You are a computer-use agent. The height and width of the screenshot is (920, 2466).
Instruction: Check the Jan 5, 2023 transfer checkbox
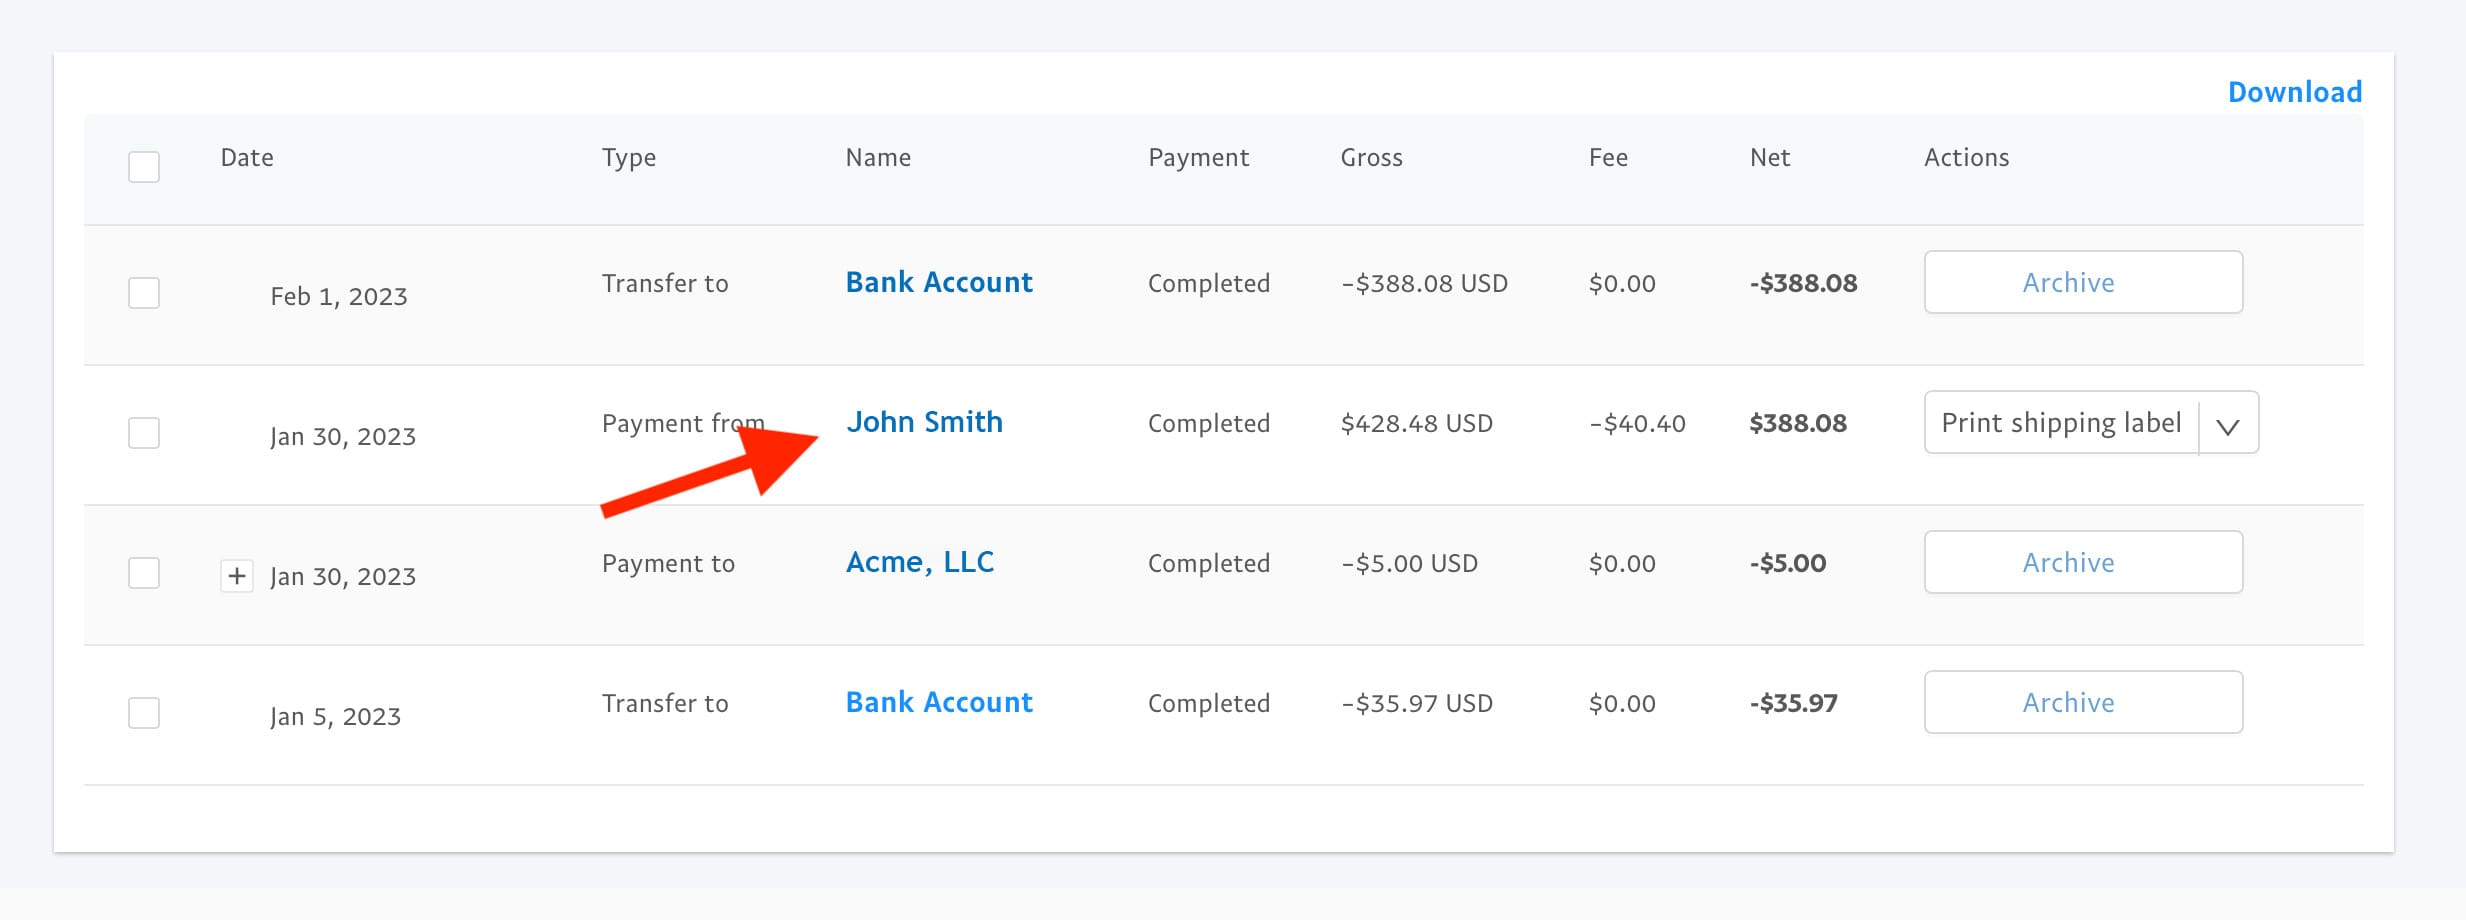pyautogui.click(x=143, y=713)
